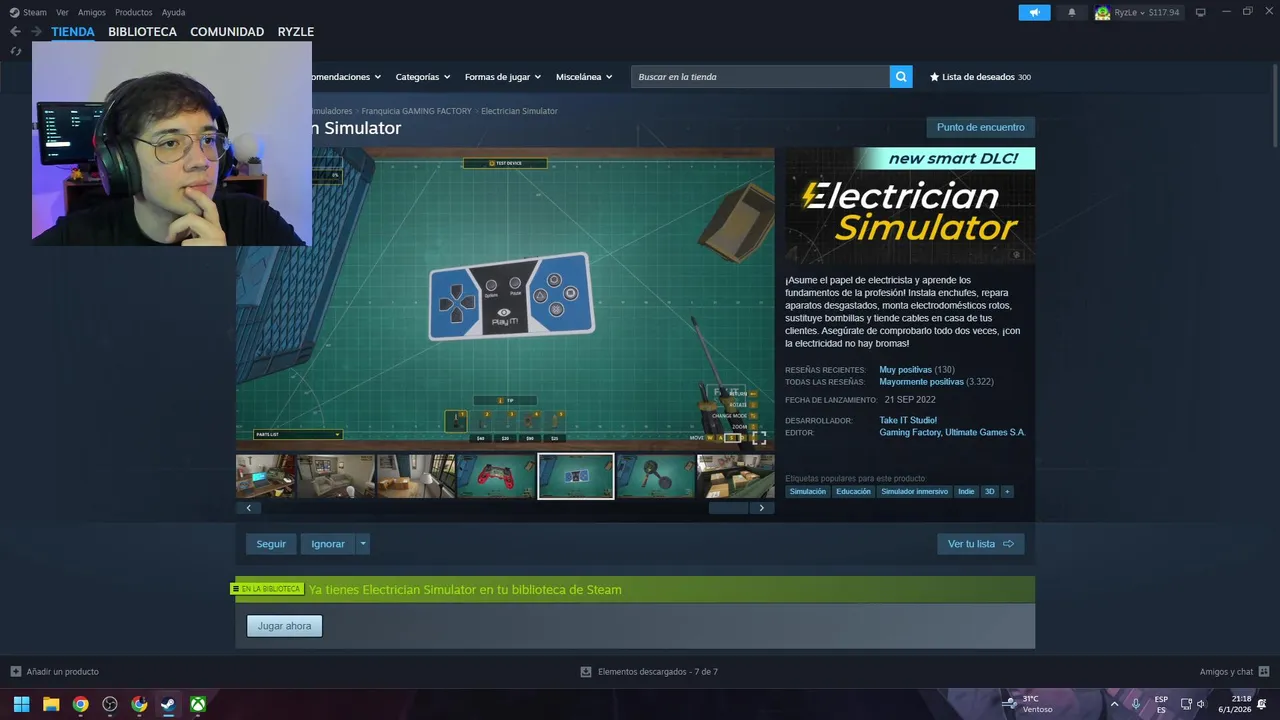Click the screenshot strip scrollbar handle
The image size is (1280, 720).
pos(728,508)
